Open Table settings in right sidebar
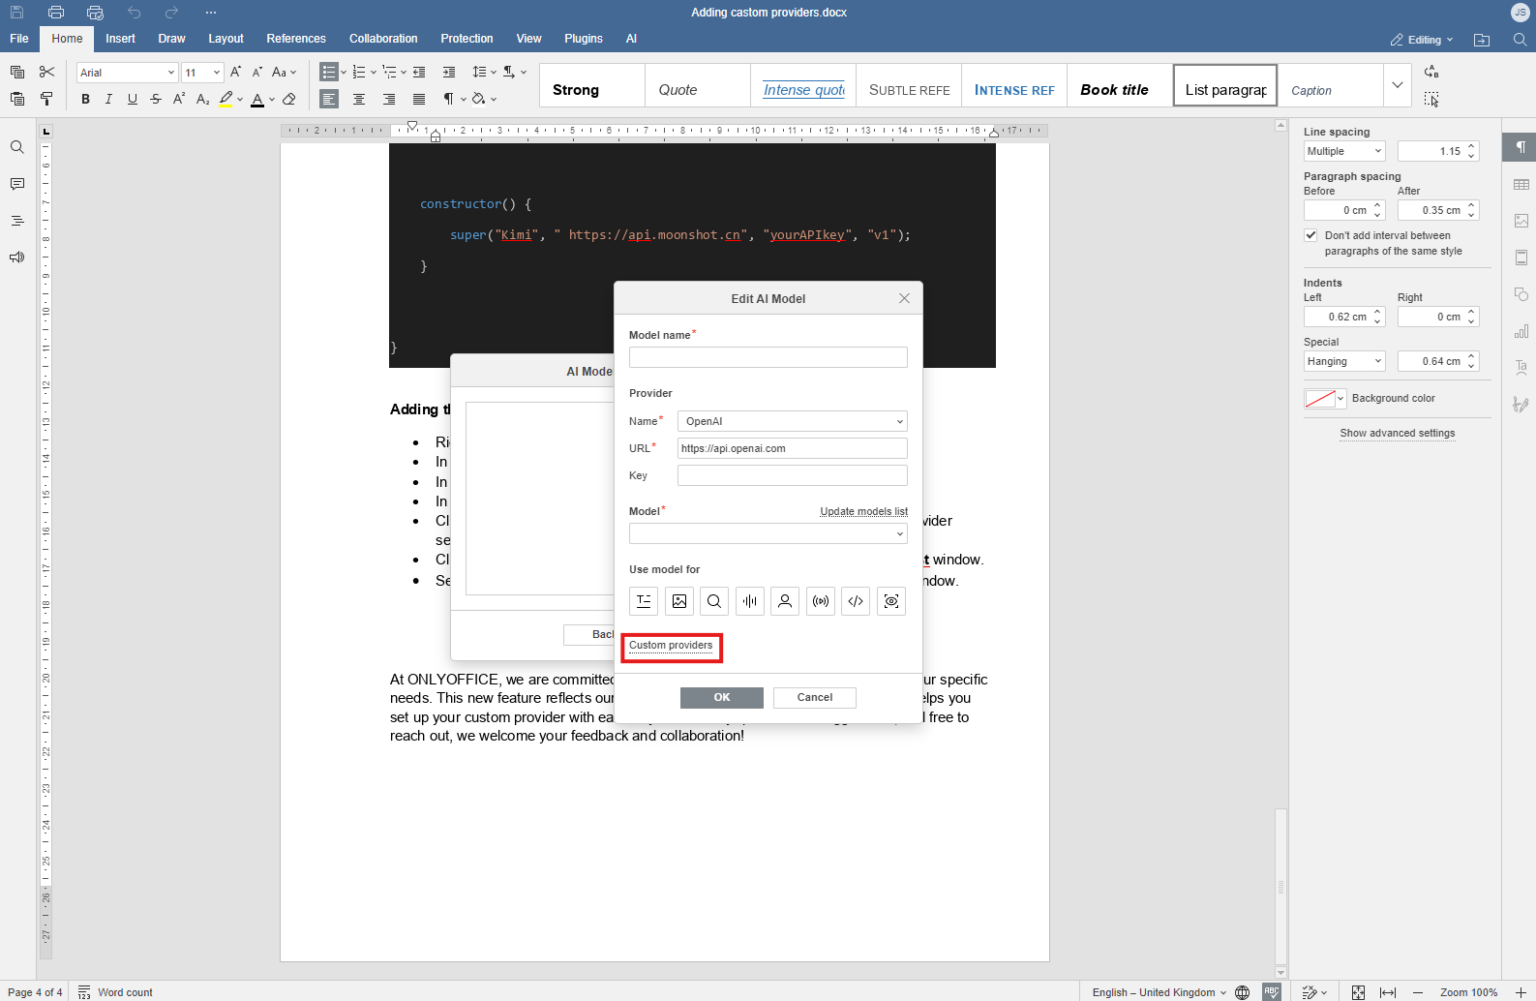This screenshot has width=1536, height=1001. point(1521,184)
